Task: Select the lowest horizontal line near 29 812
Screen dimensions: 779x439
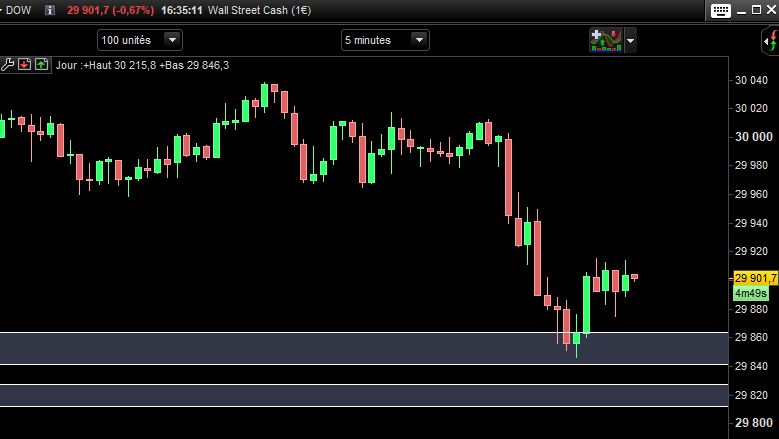Action: click(364, 406)
